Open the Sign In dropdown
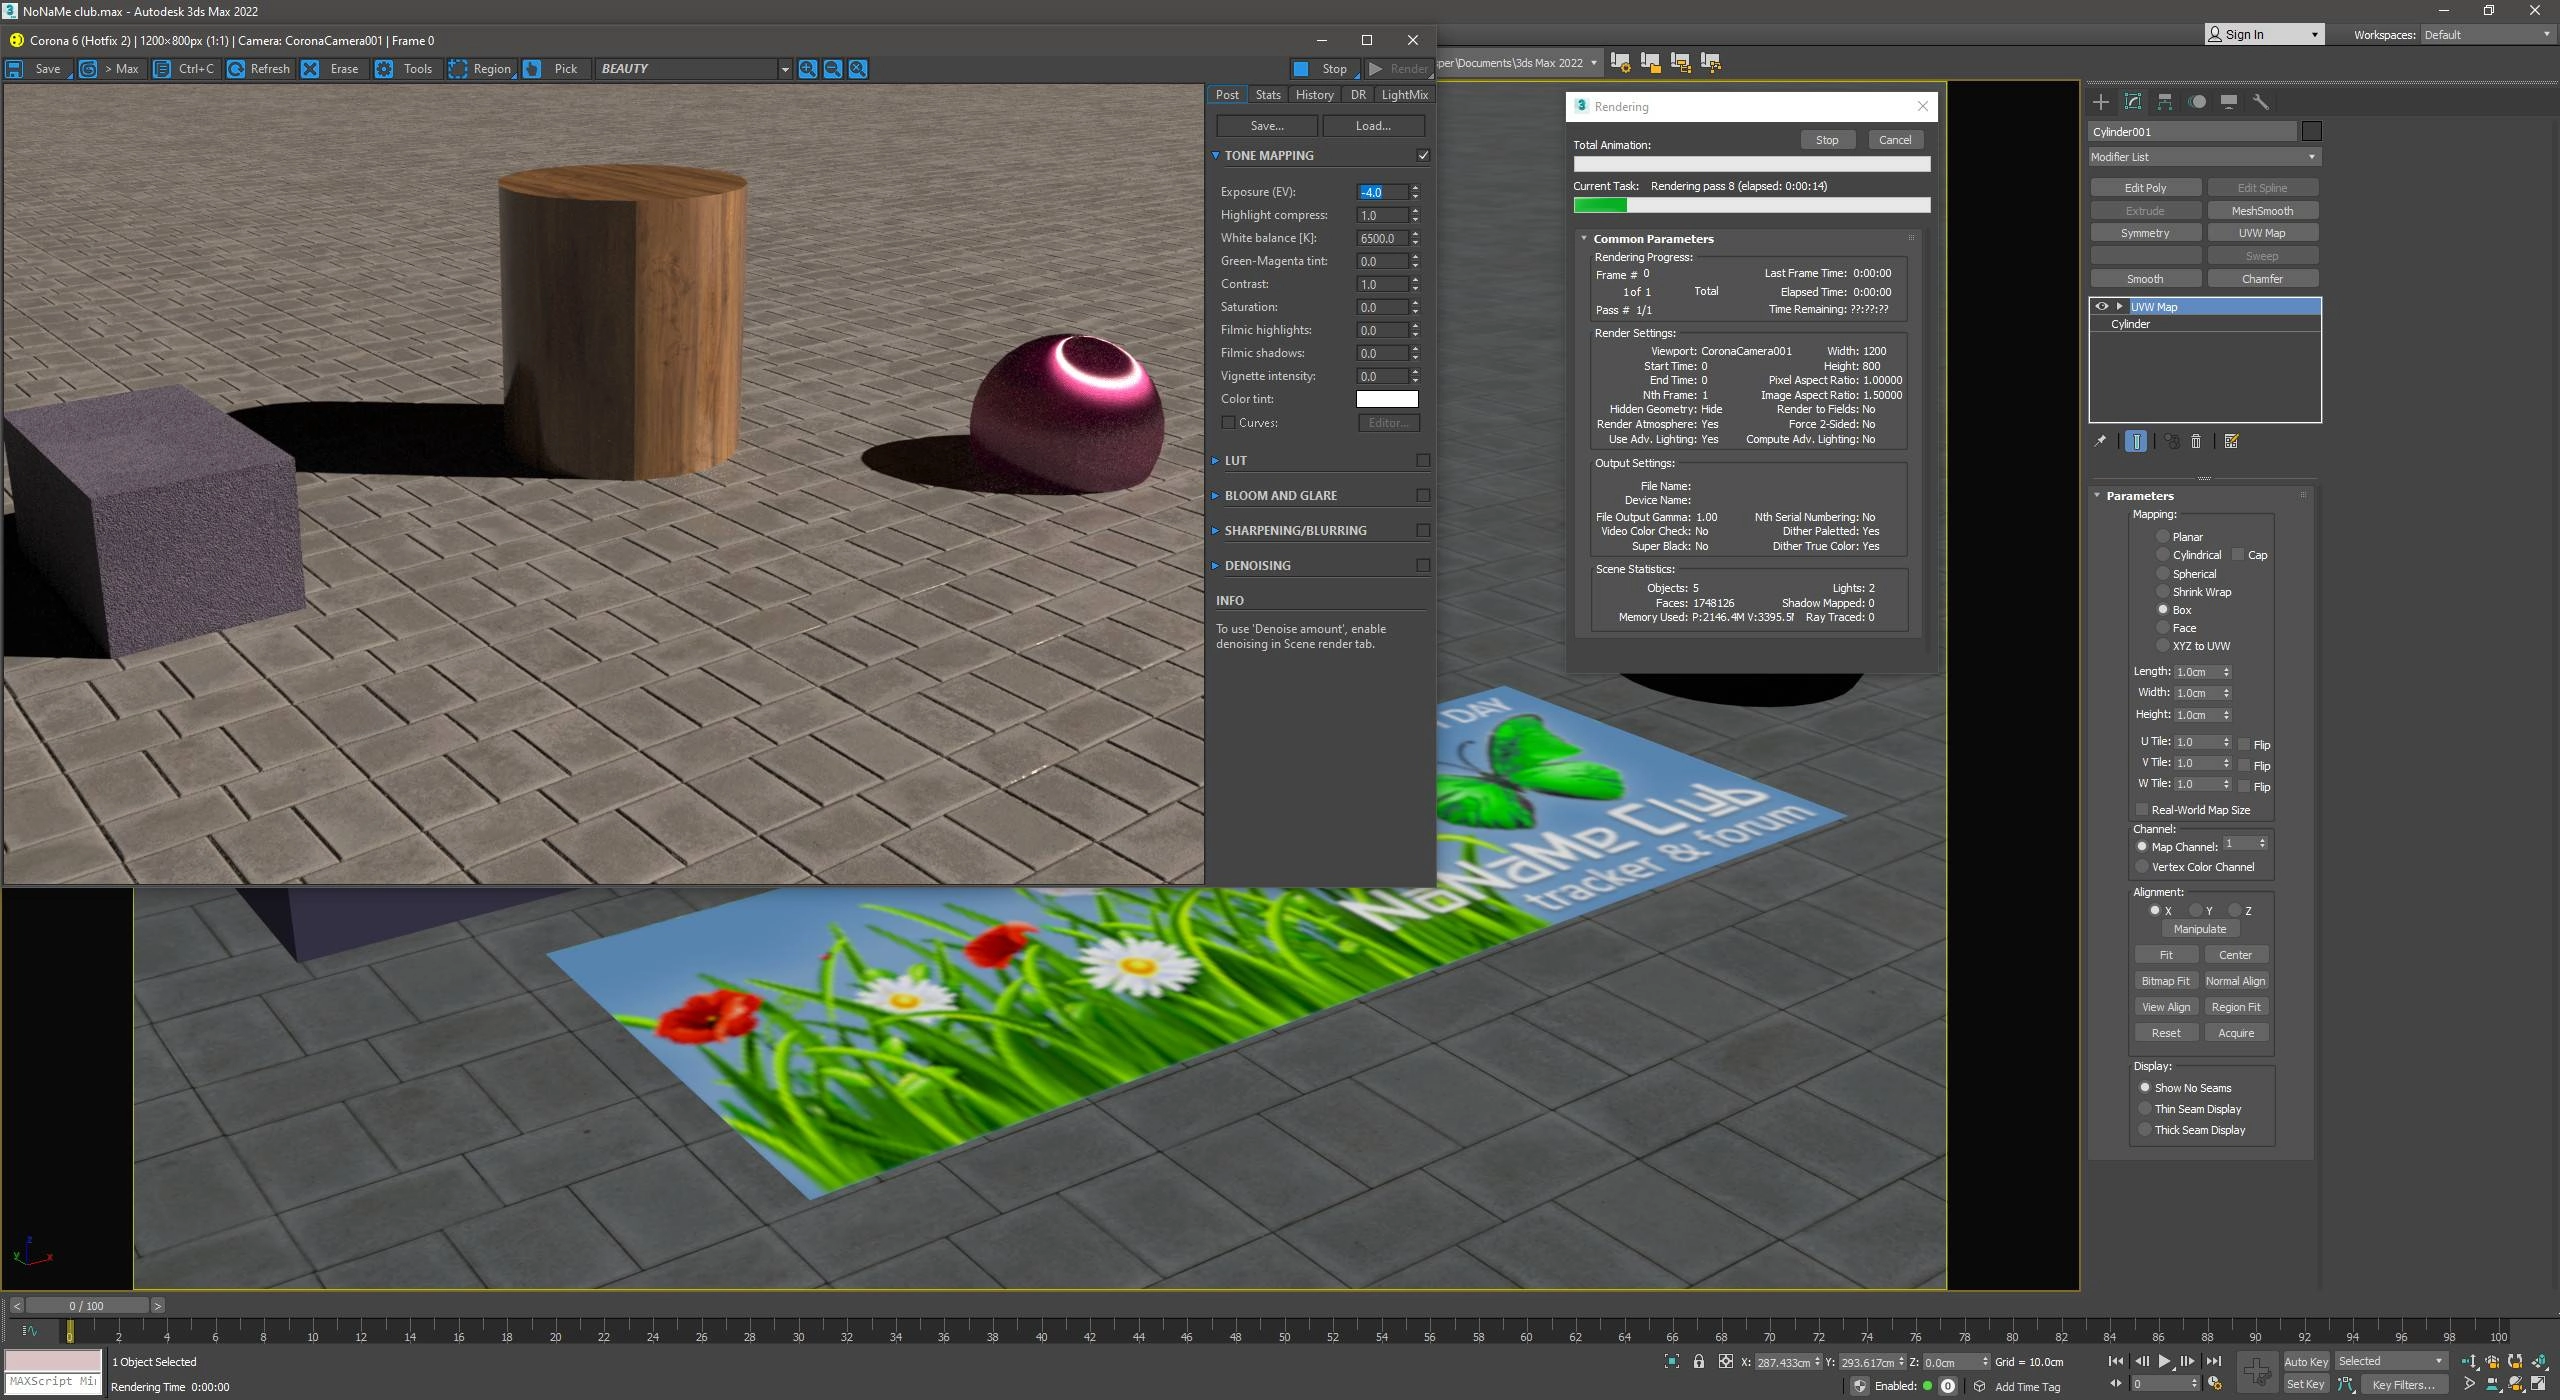The image size is (2560, 1400). [2264, 34]
